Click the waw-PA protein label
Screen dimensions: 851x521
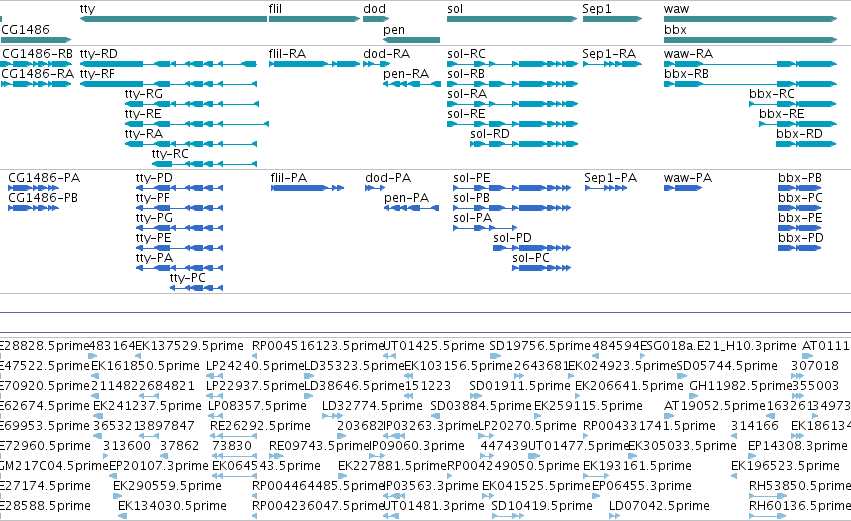coord(688,177)
